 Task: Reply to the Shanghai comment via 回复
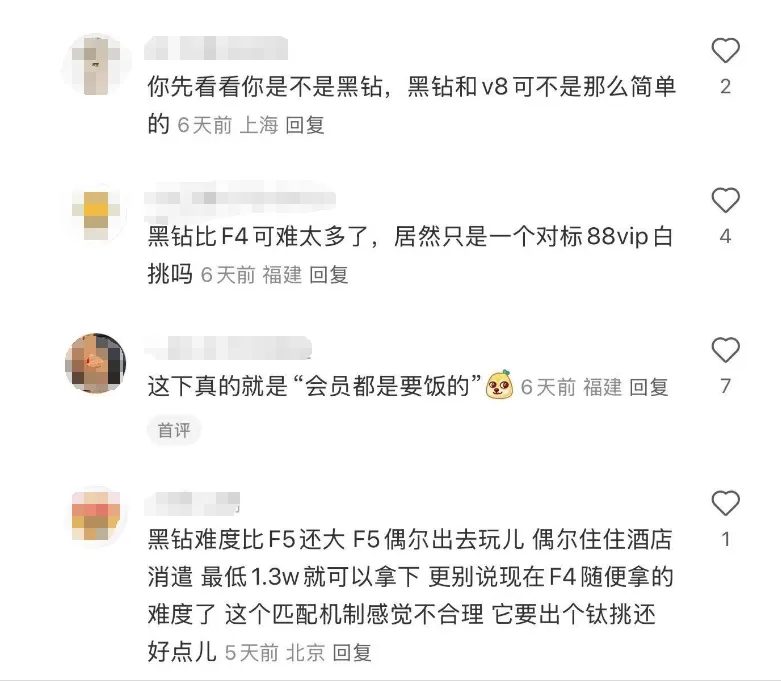(x=305, y=125)
